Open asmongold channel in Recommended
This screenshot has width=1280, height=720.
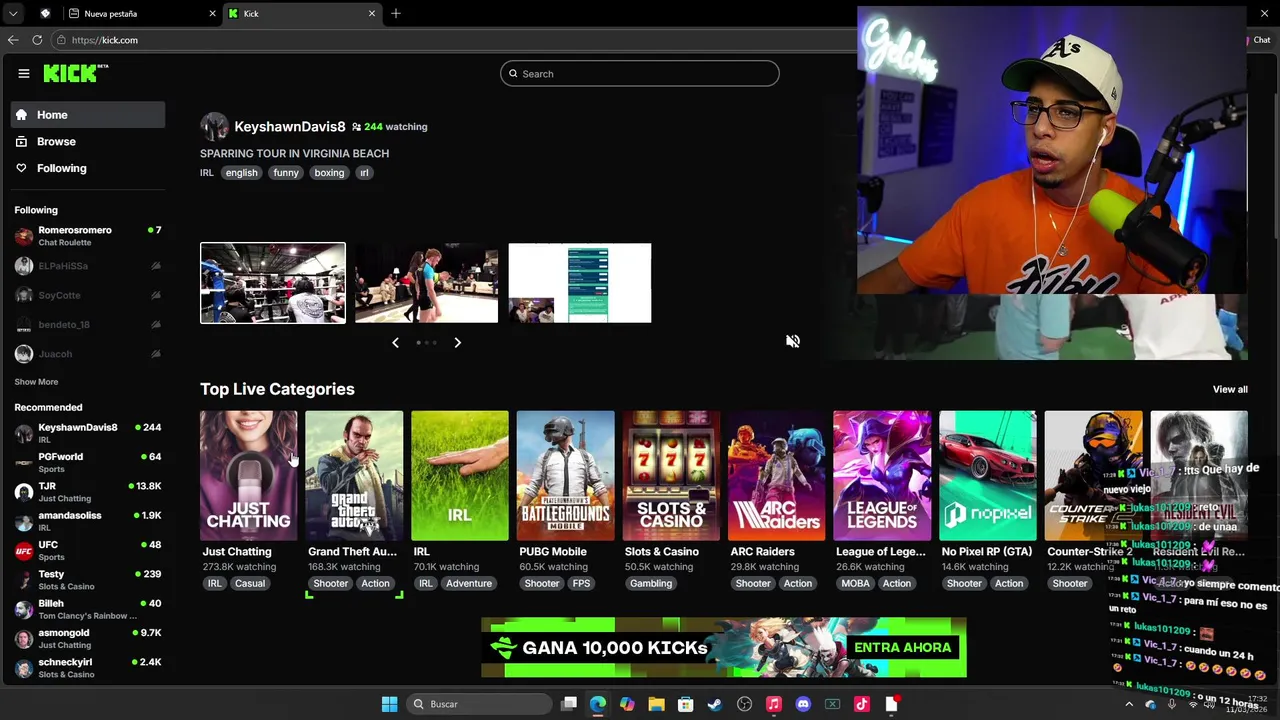88,638
